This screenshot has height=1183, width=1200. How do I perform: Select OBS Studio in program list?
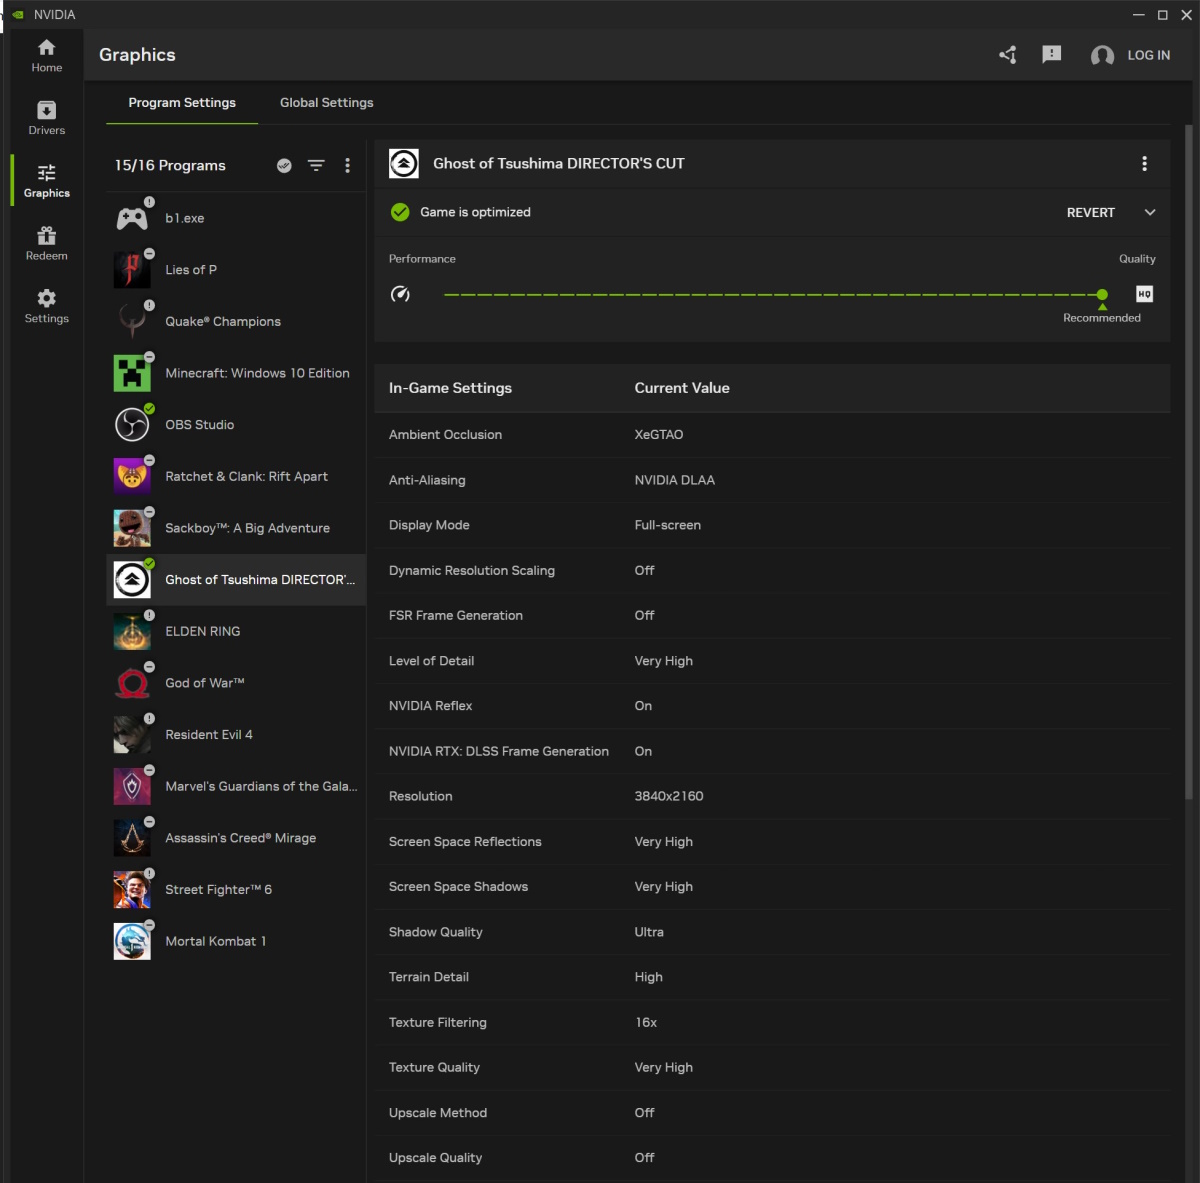236,425
